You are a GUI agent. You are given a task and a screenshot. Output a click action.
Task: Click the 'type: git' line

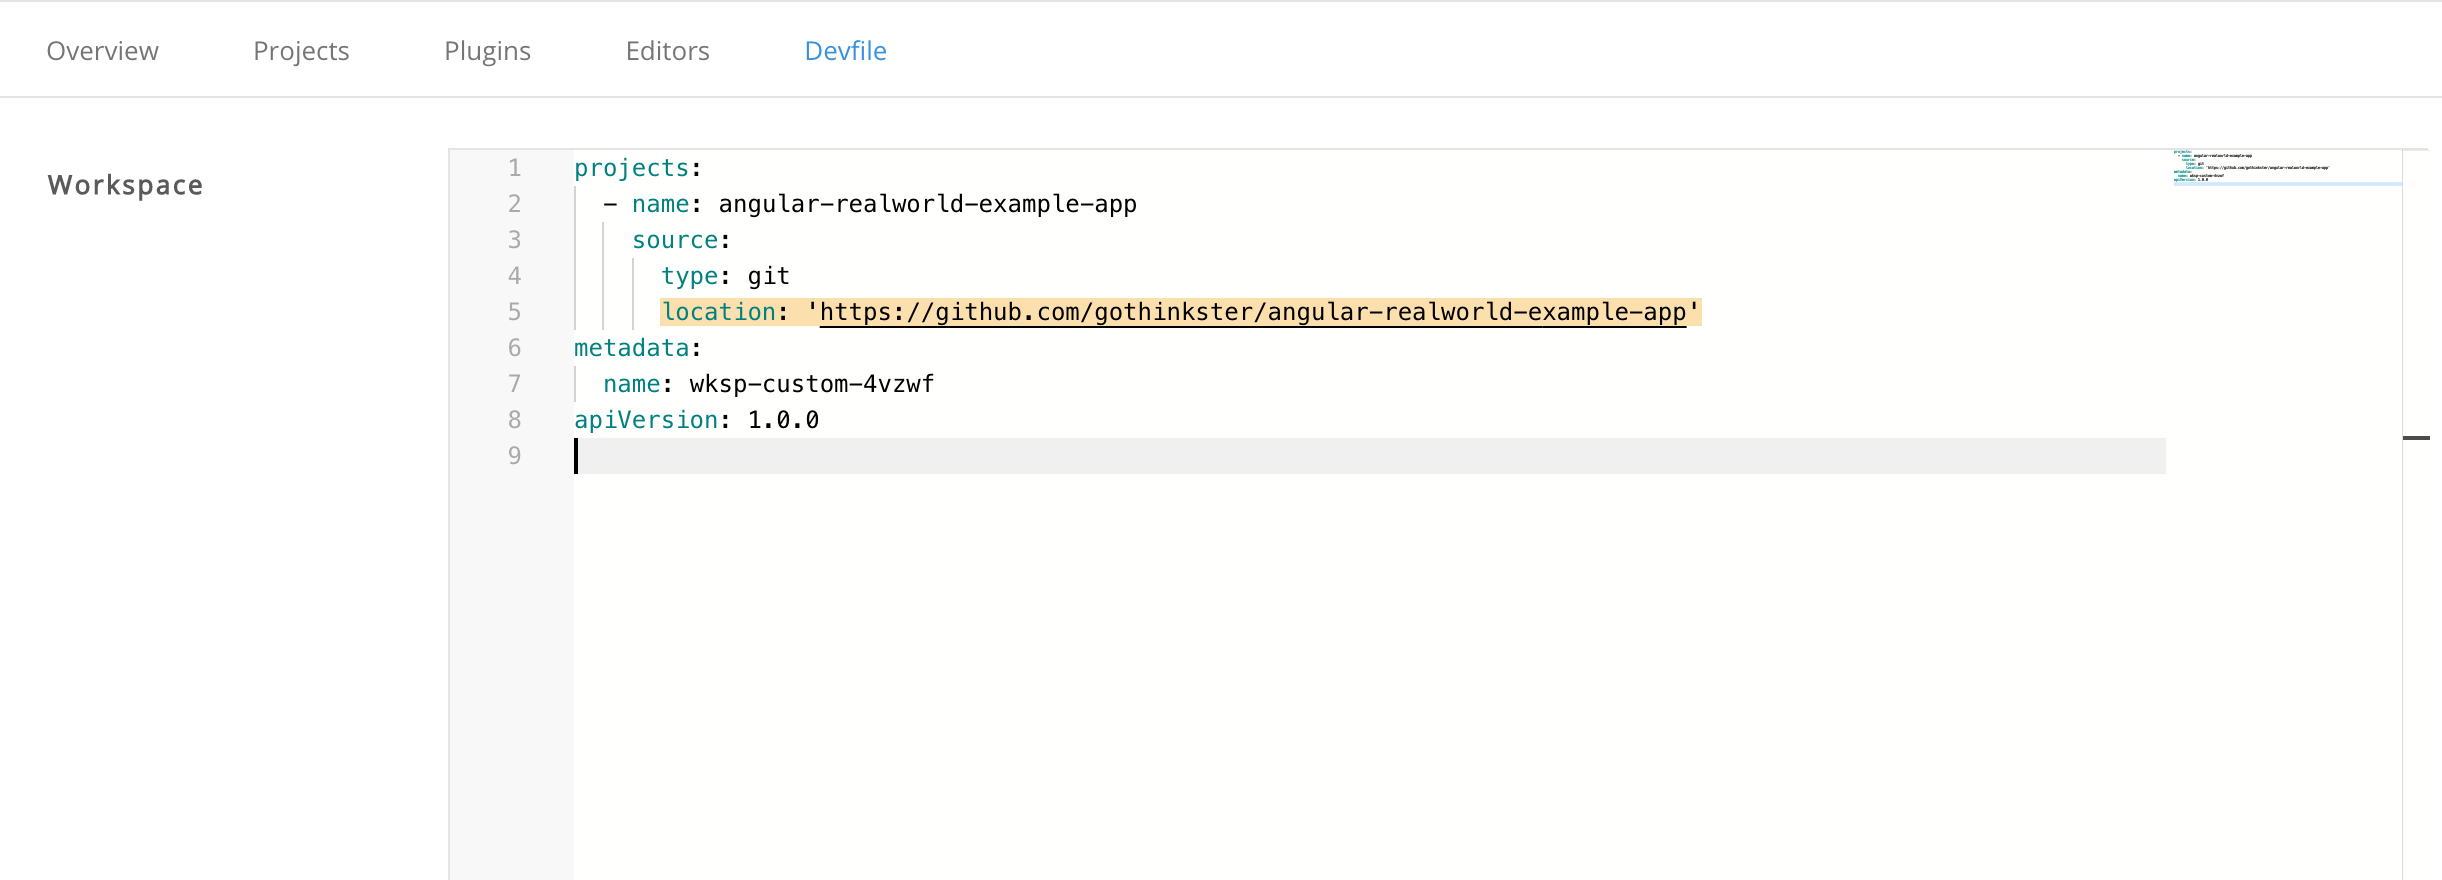tap(725, 276)
